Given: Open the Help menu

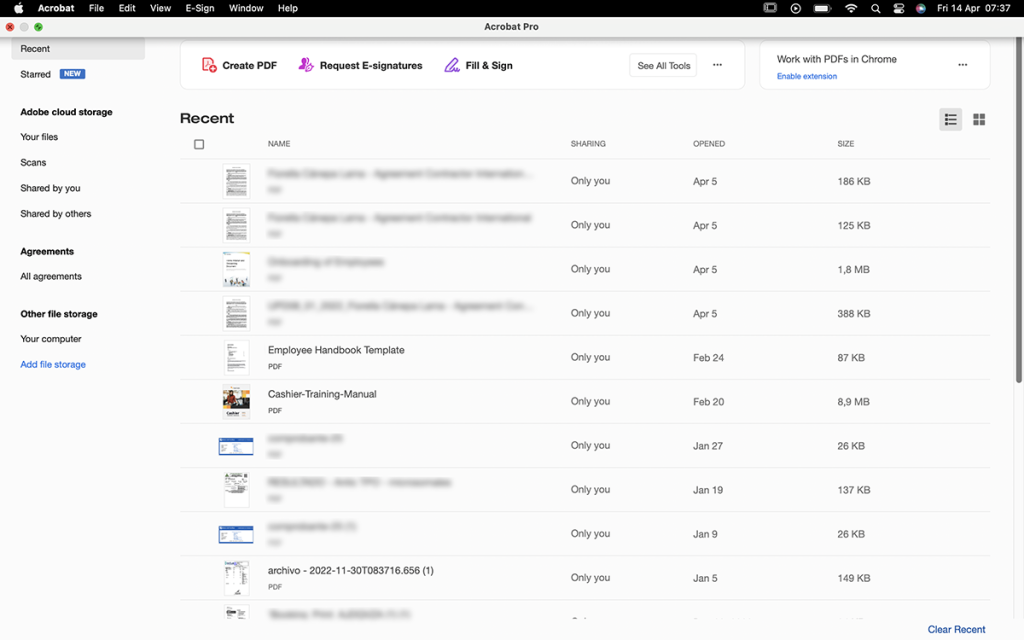Looking at the screenshot, I should point(287,8).
